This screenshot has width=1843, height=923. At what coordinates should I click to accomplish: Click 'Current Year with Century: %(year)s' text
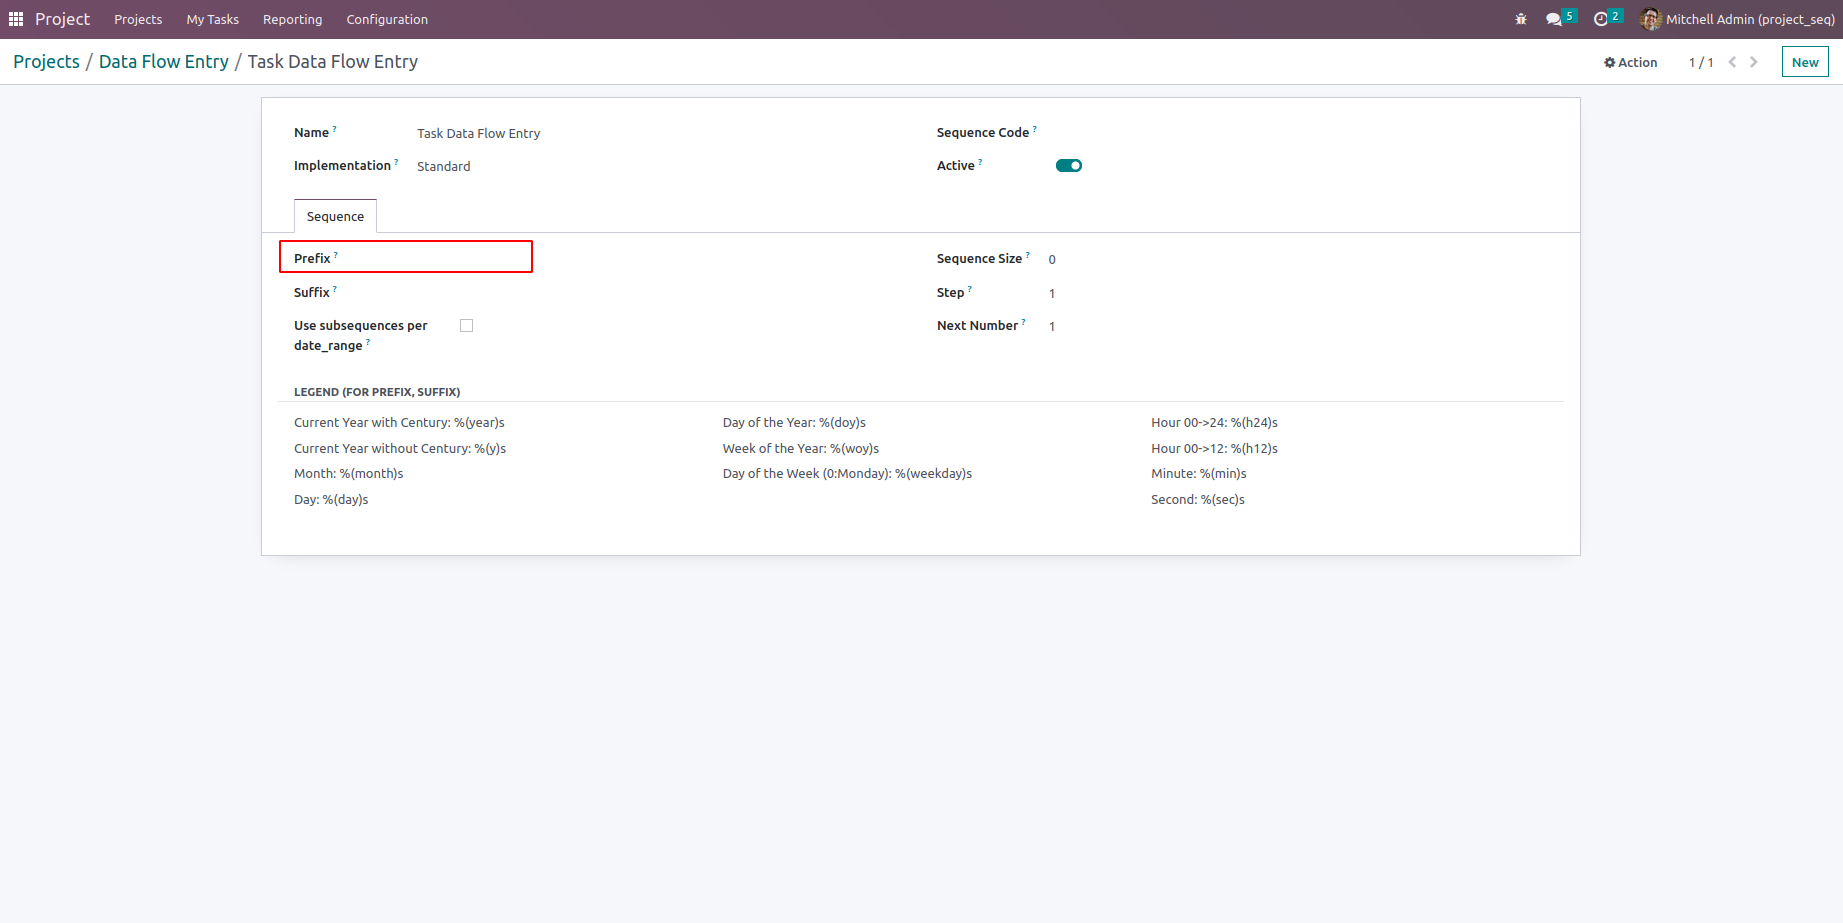399,423
